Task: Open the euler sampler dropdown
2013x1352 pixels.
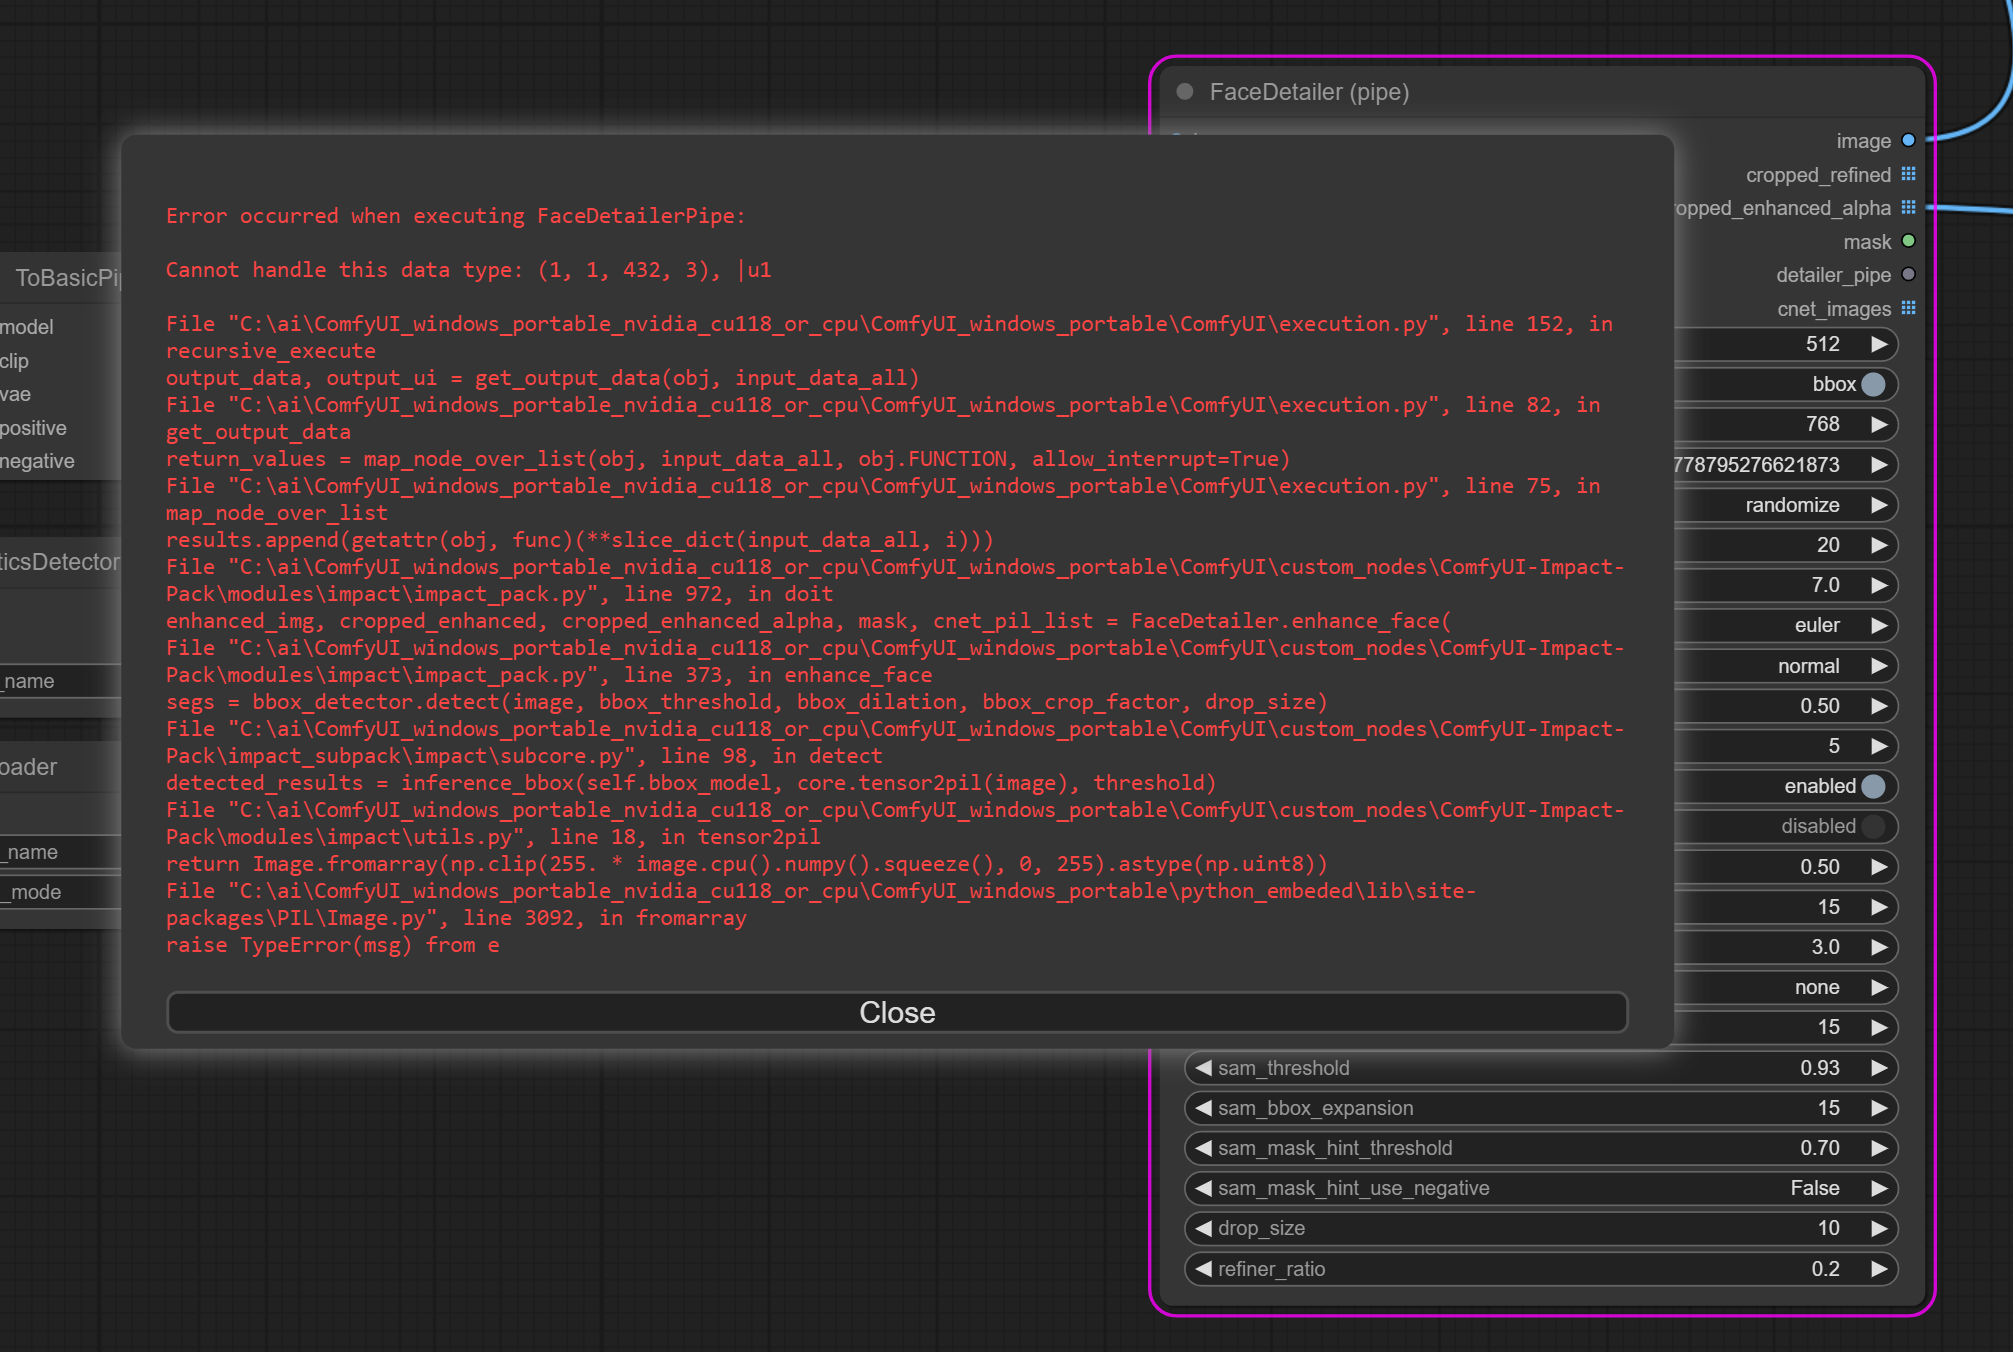Action: 1815,625
